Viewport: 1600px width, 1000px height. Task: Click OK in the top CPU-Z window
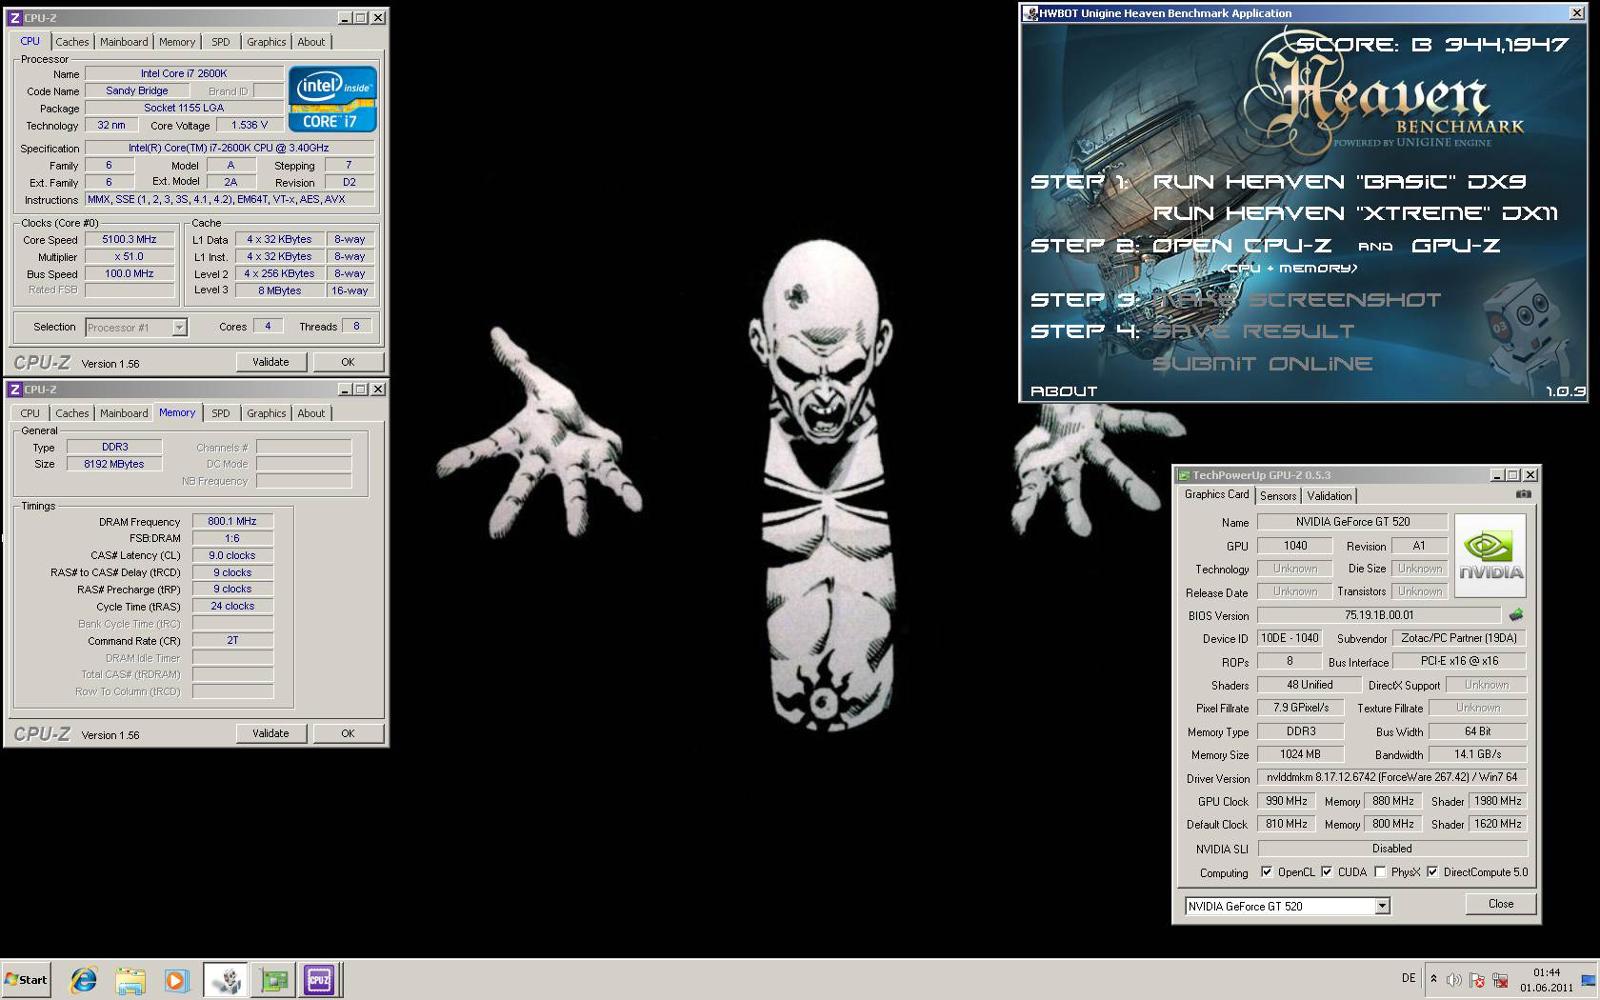coord(348,362)
